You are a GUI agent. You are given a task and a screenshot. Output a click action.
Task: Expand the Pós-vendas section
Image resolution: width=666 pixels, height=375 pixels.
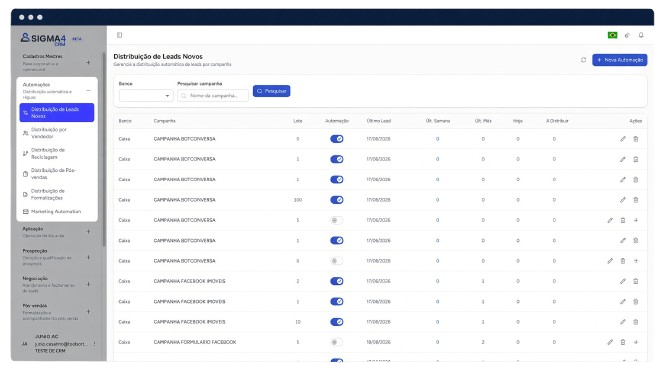coord(88,311)
